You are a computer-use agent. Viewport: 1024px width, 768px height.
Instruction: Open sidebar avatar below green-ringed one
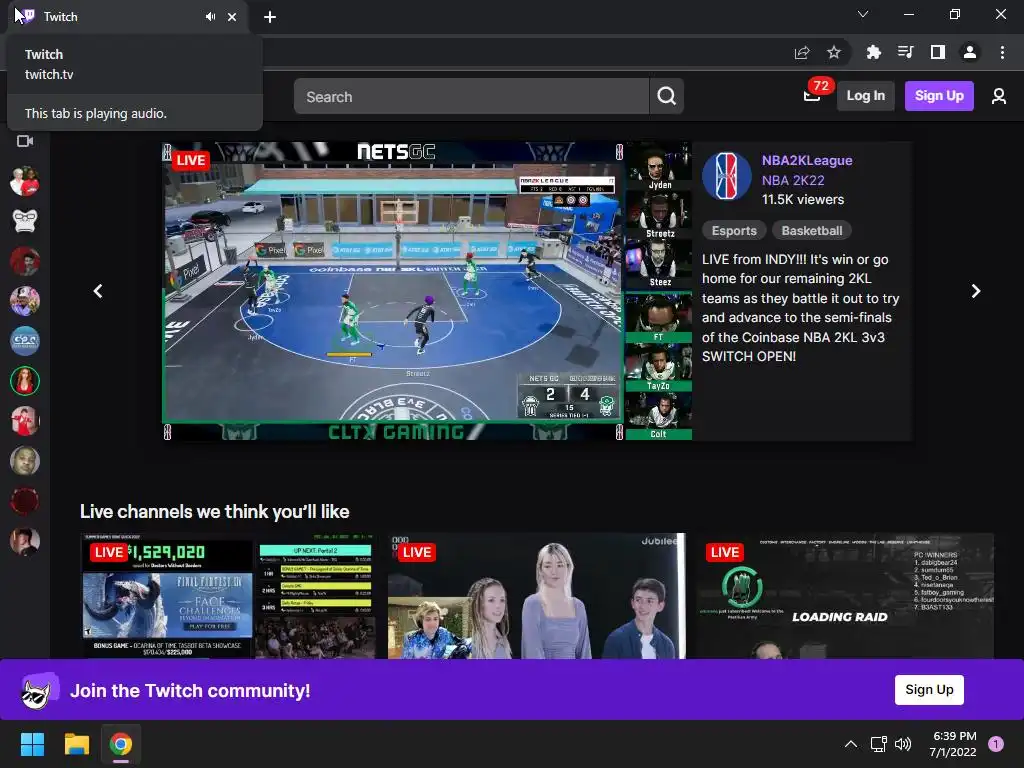pyautogui.click(x=25, y=421)
